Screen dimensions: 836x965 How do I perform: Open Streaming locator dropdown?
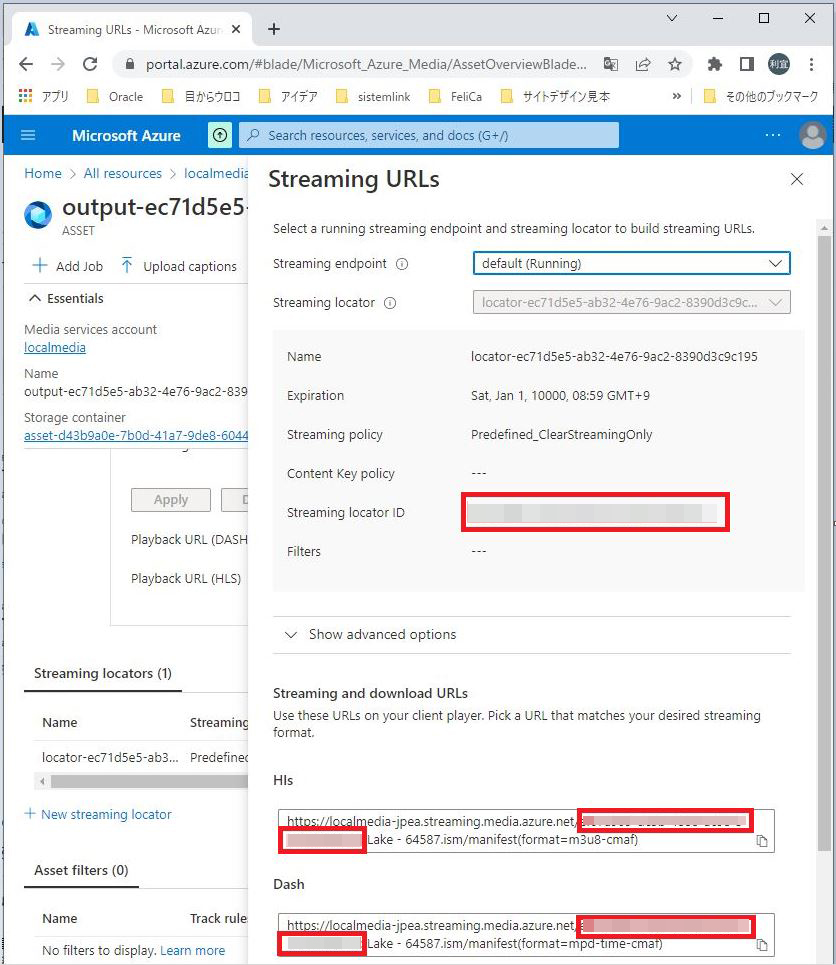tap(632, 302)
